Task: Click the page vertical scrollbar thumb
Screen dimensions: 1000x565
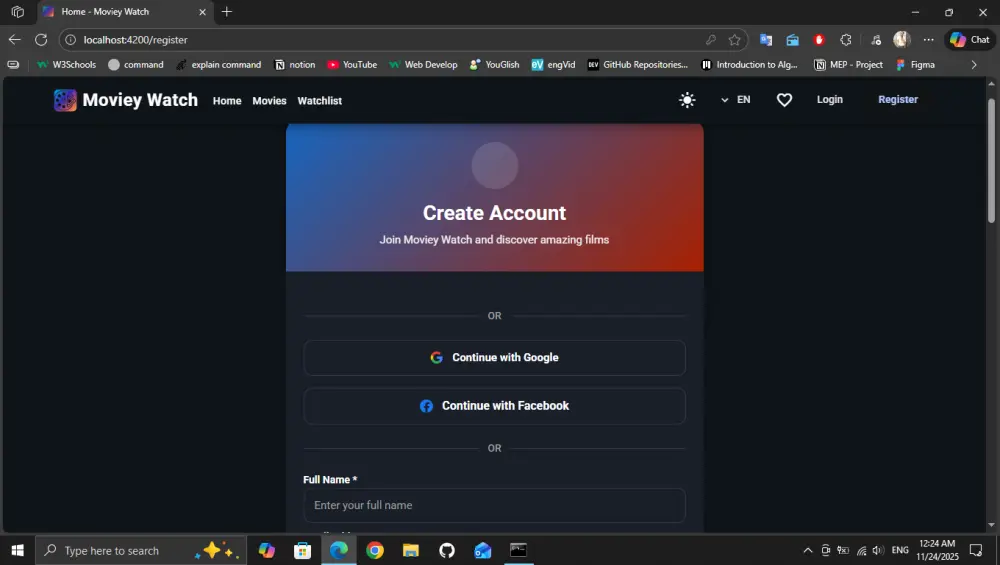Action: click(x=991, y=161)
